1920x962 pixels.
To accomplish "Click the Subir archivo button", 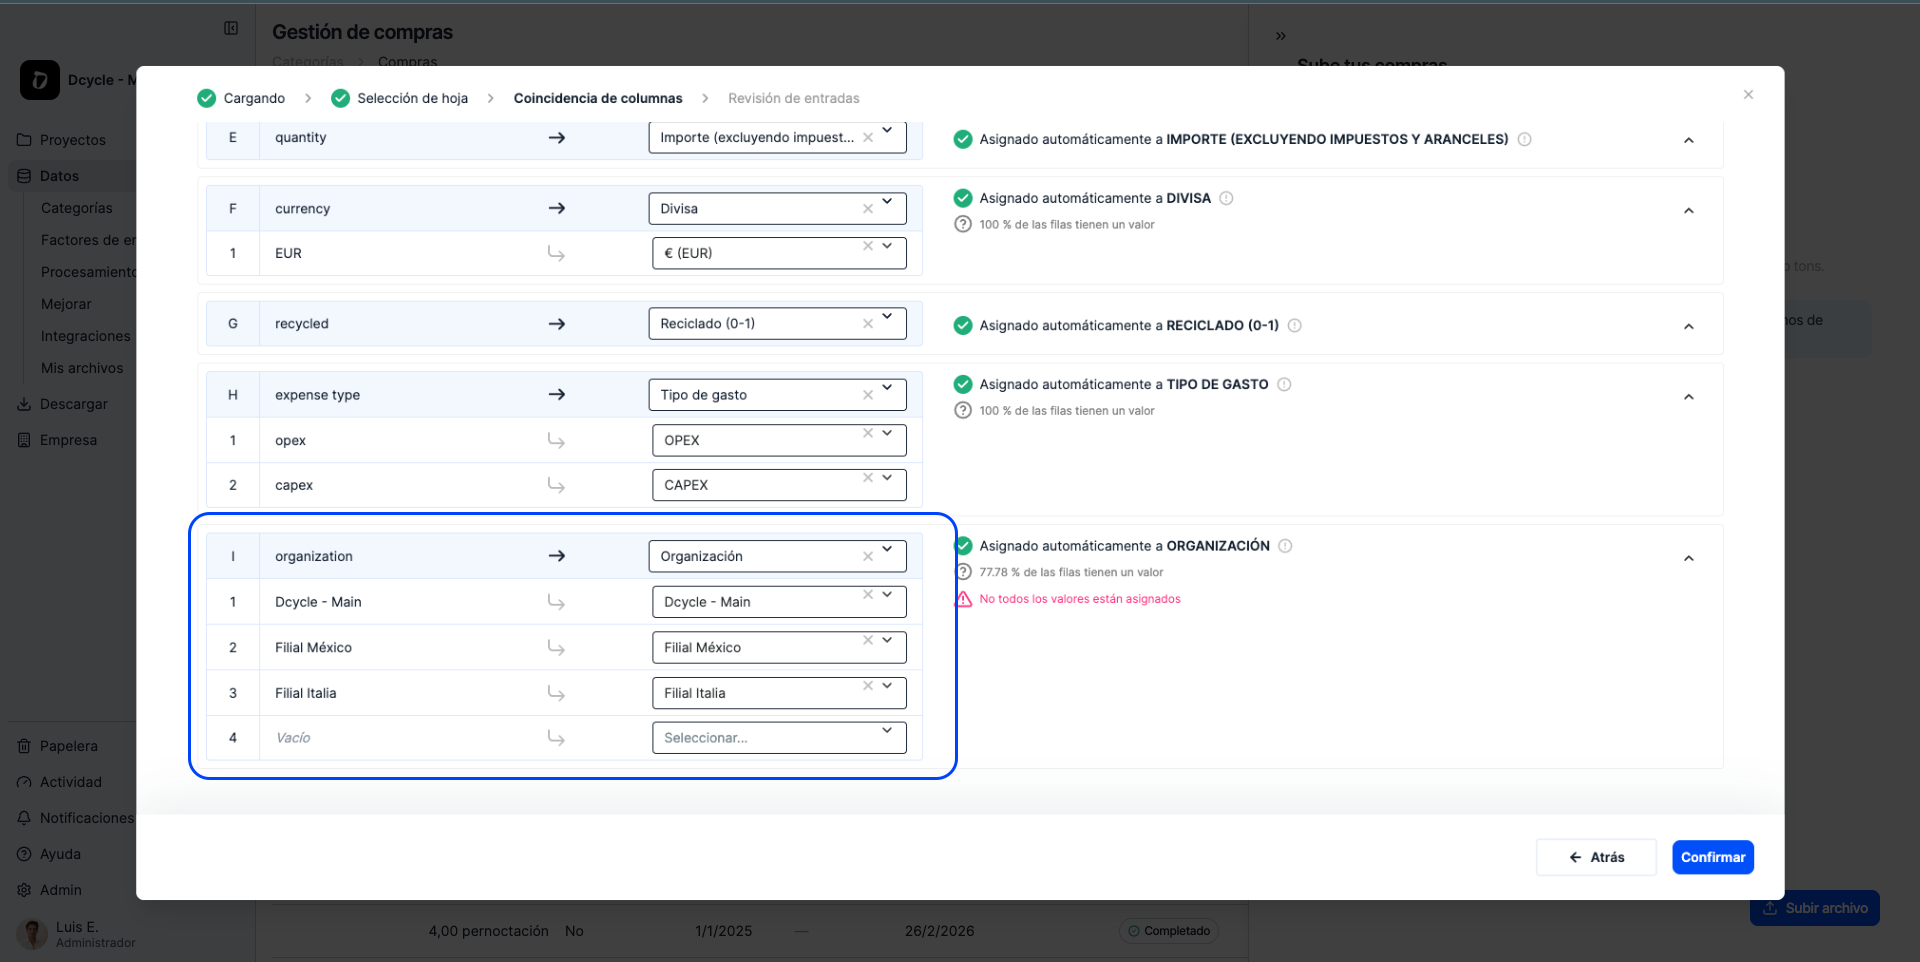I will click(x=1814, y=908).
